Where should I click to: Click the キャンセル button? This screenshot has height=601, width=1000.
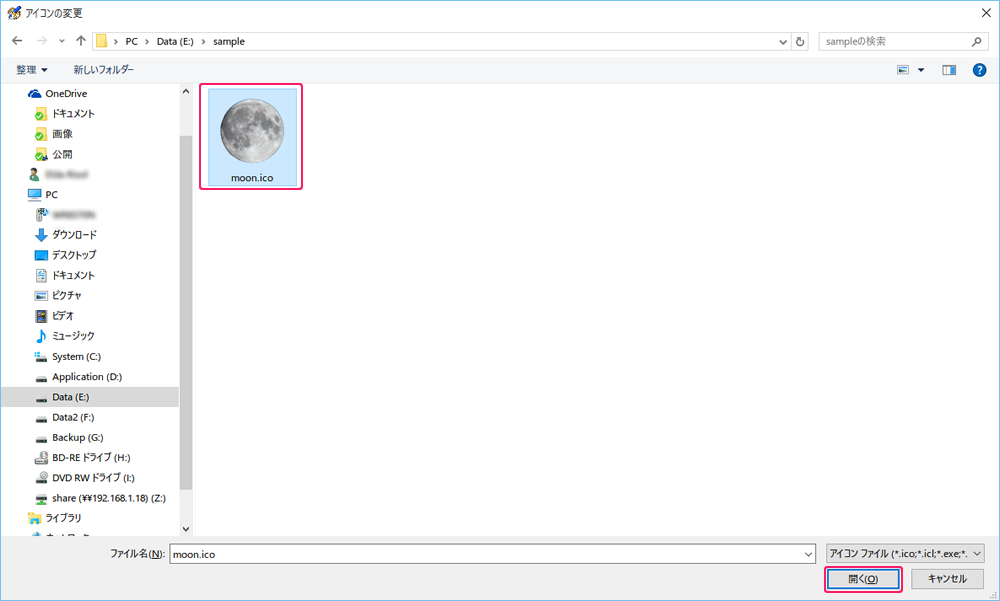click(x=947, y=579)
